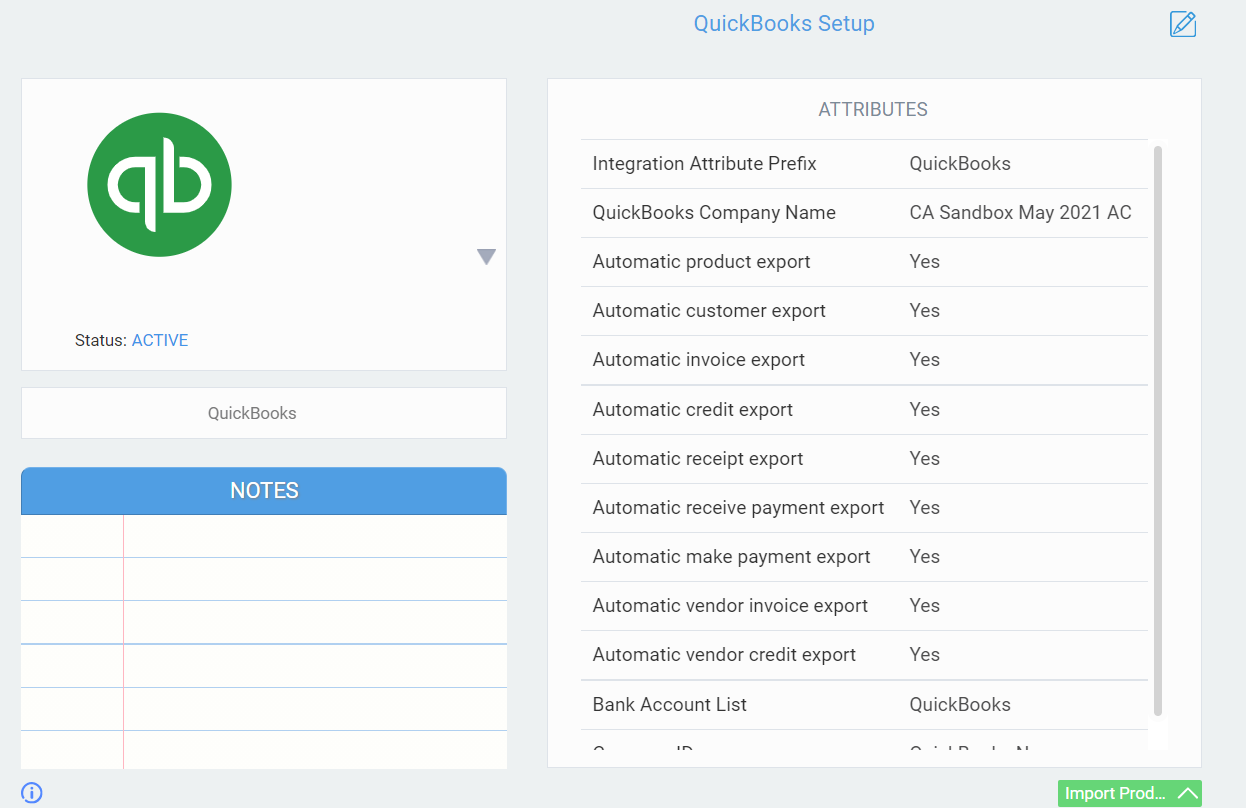Click the green QuickBooks logo
The width and height of the screenshot is (1246, 808).
[x=159, y=185]
